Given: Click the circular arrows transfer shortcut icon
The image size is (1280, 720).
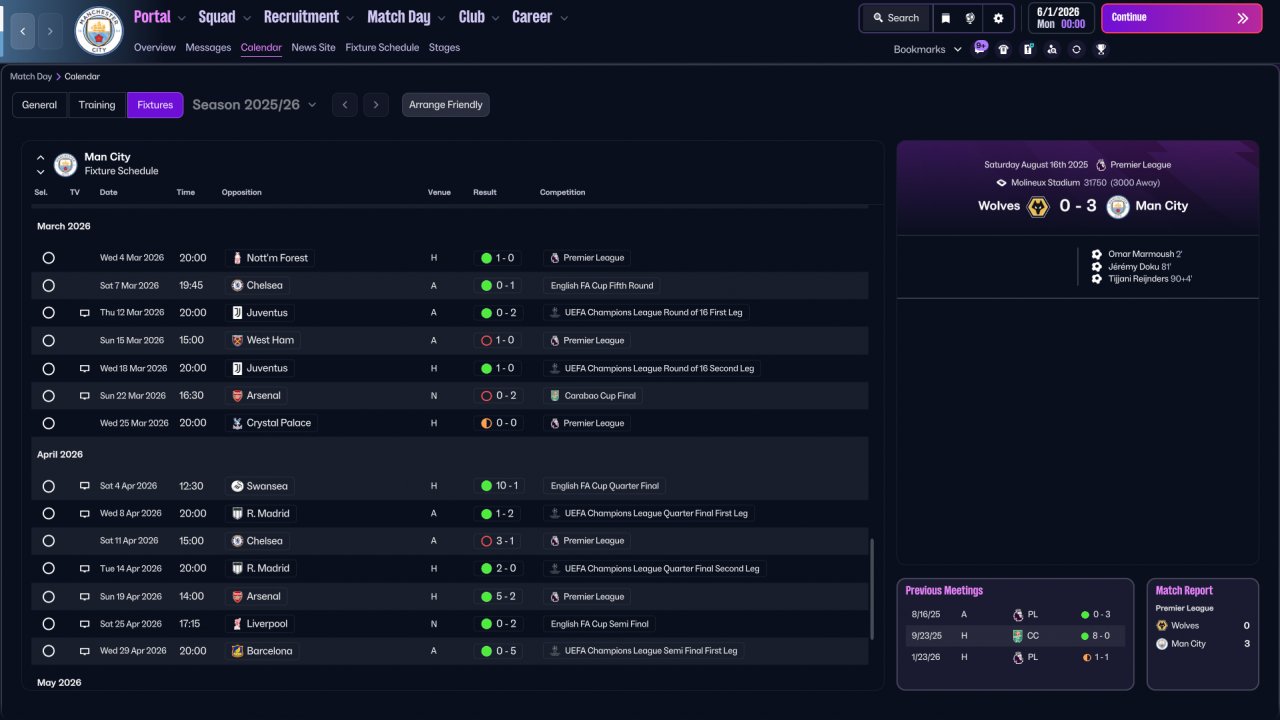Looking at the screenshot, I should pyautogui.click(x=1076, y=49).
